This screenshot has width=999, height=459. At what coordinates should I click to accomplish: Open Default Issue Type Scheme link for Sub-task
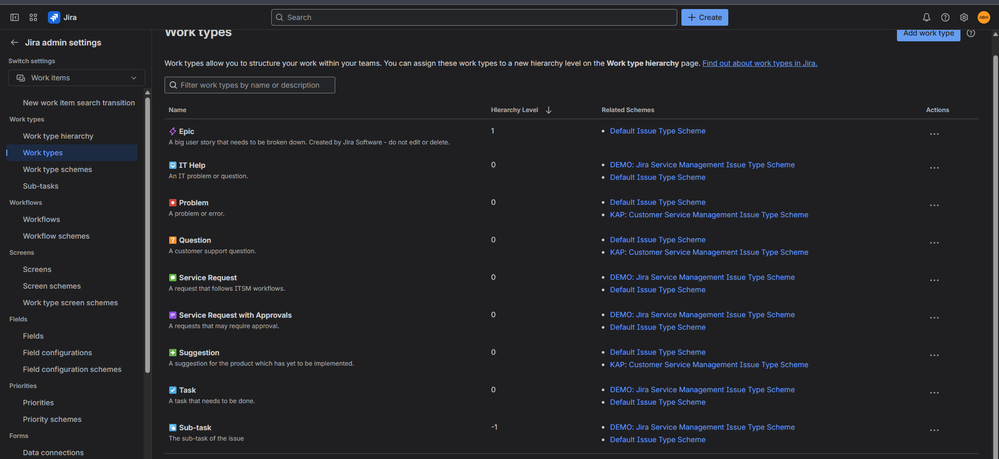658,440
